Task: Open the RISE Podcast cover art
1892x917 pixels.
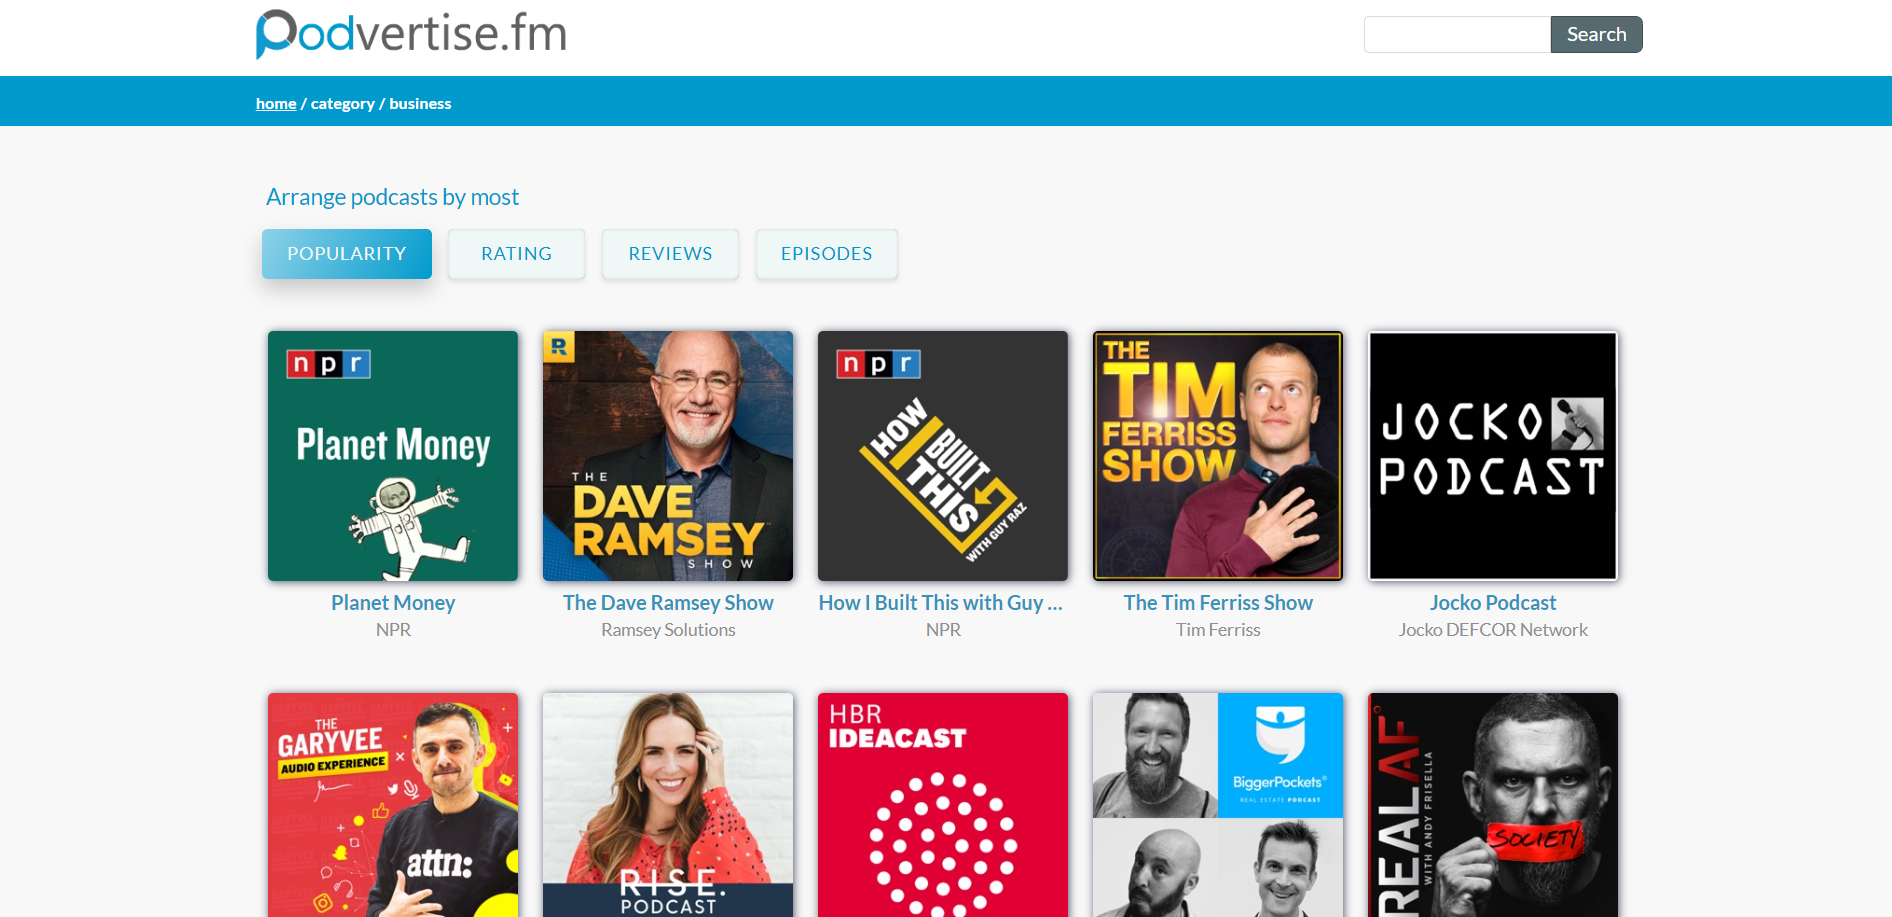Action: (x=668, y=805)
